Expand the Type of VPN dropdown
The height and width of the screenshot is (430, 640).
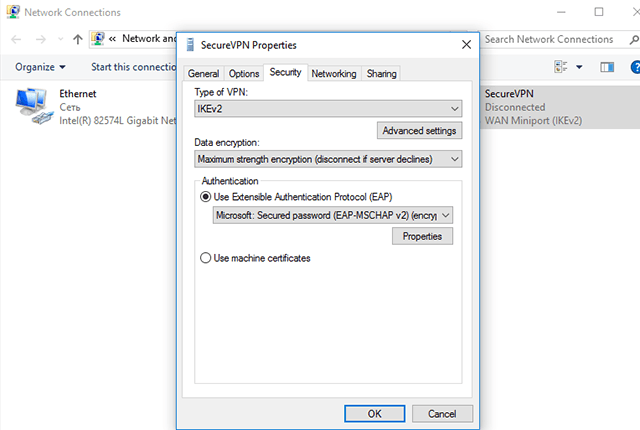tap(328, 109)
